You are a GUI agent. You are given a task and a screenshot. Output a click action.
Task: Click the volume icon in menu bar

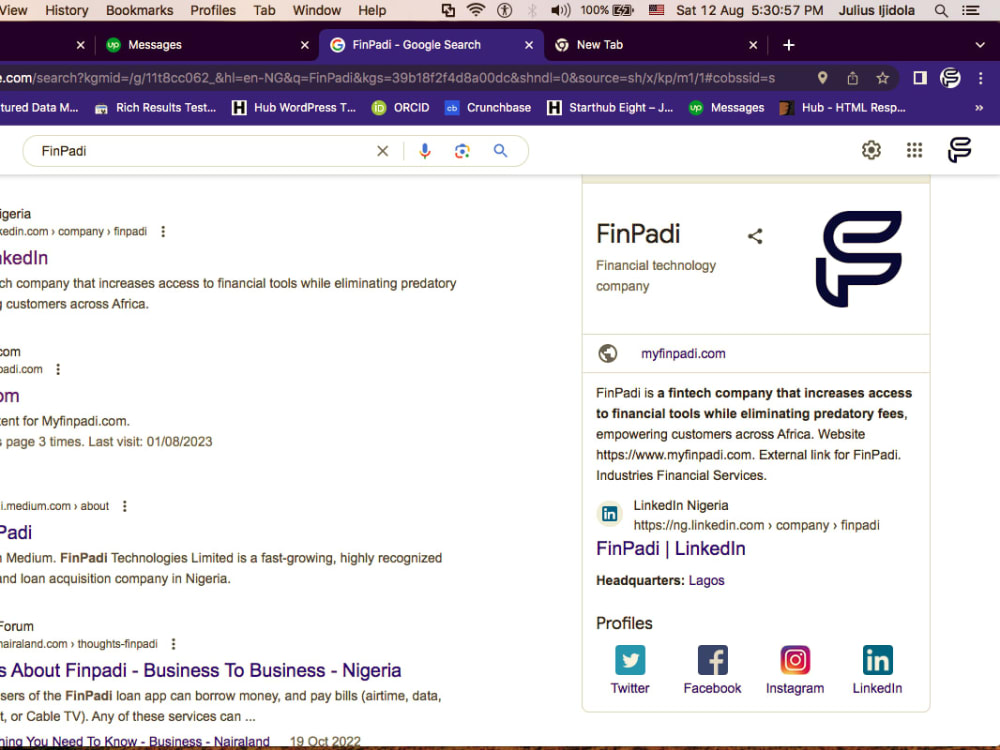pyautogui.click(x=561, y=10)
